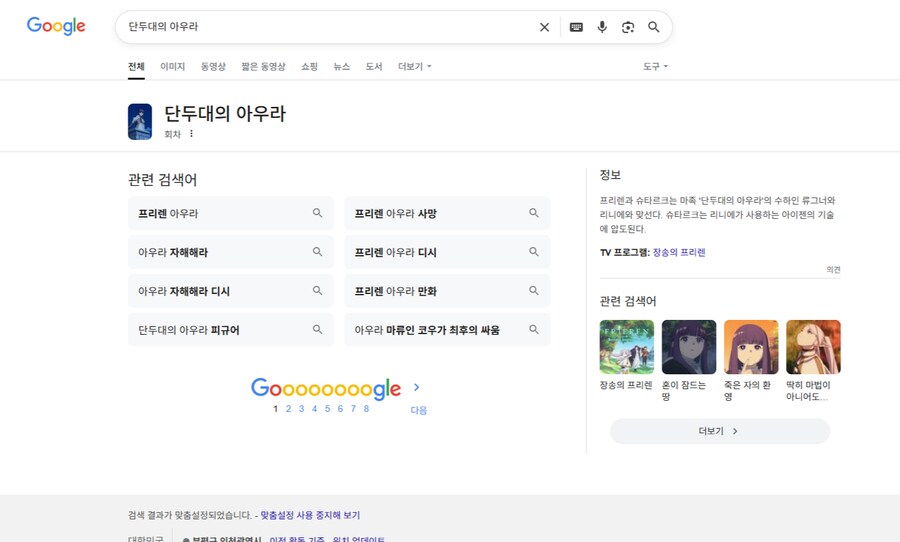Expand related searches with 더보기 button

[x=720, y=431]
